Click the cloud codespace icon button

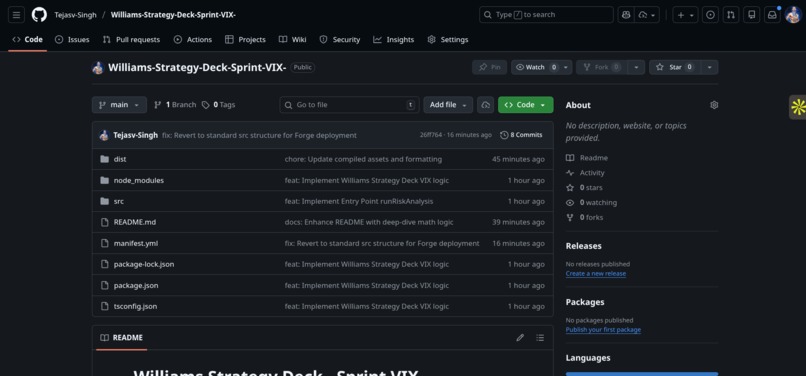tap(485, 105)
